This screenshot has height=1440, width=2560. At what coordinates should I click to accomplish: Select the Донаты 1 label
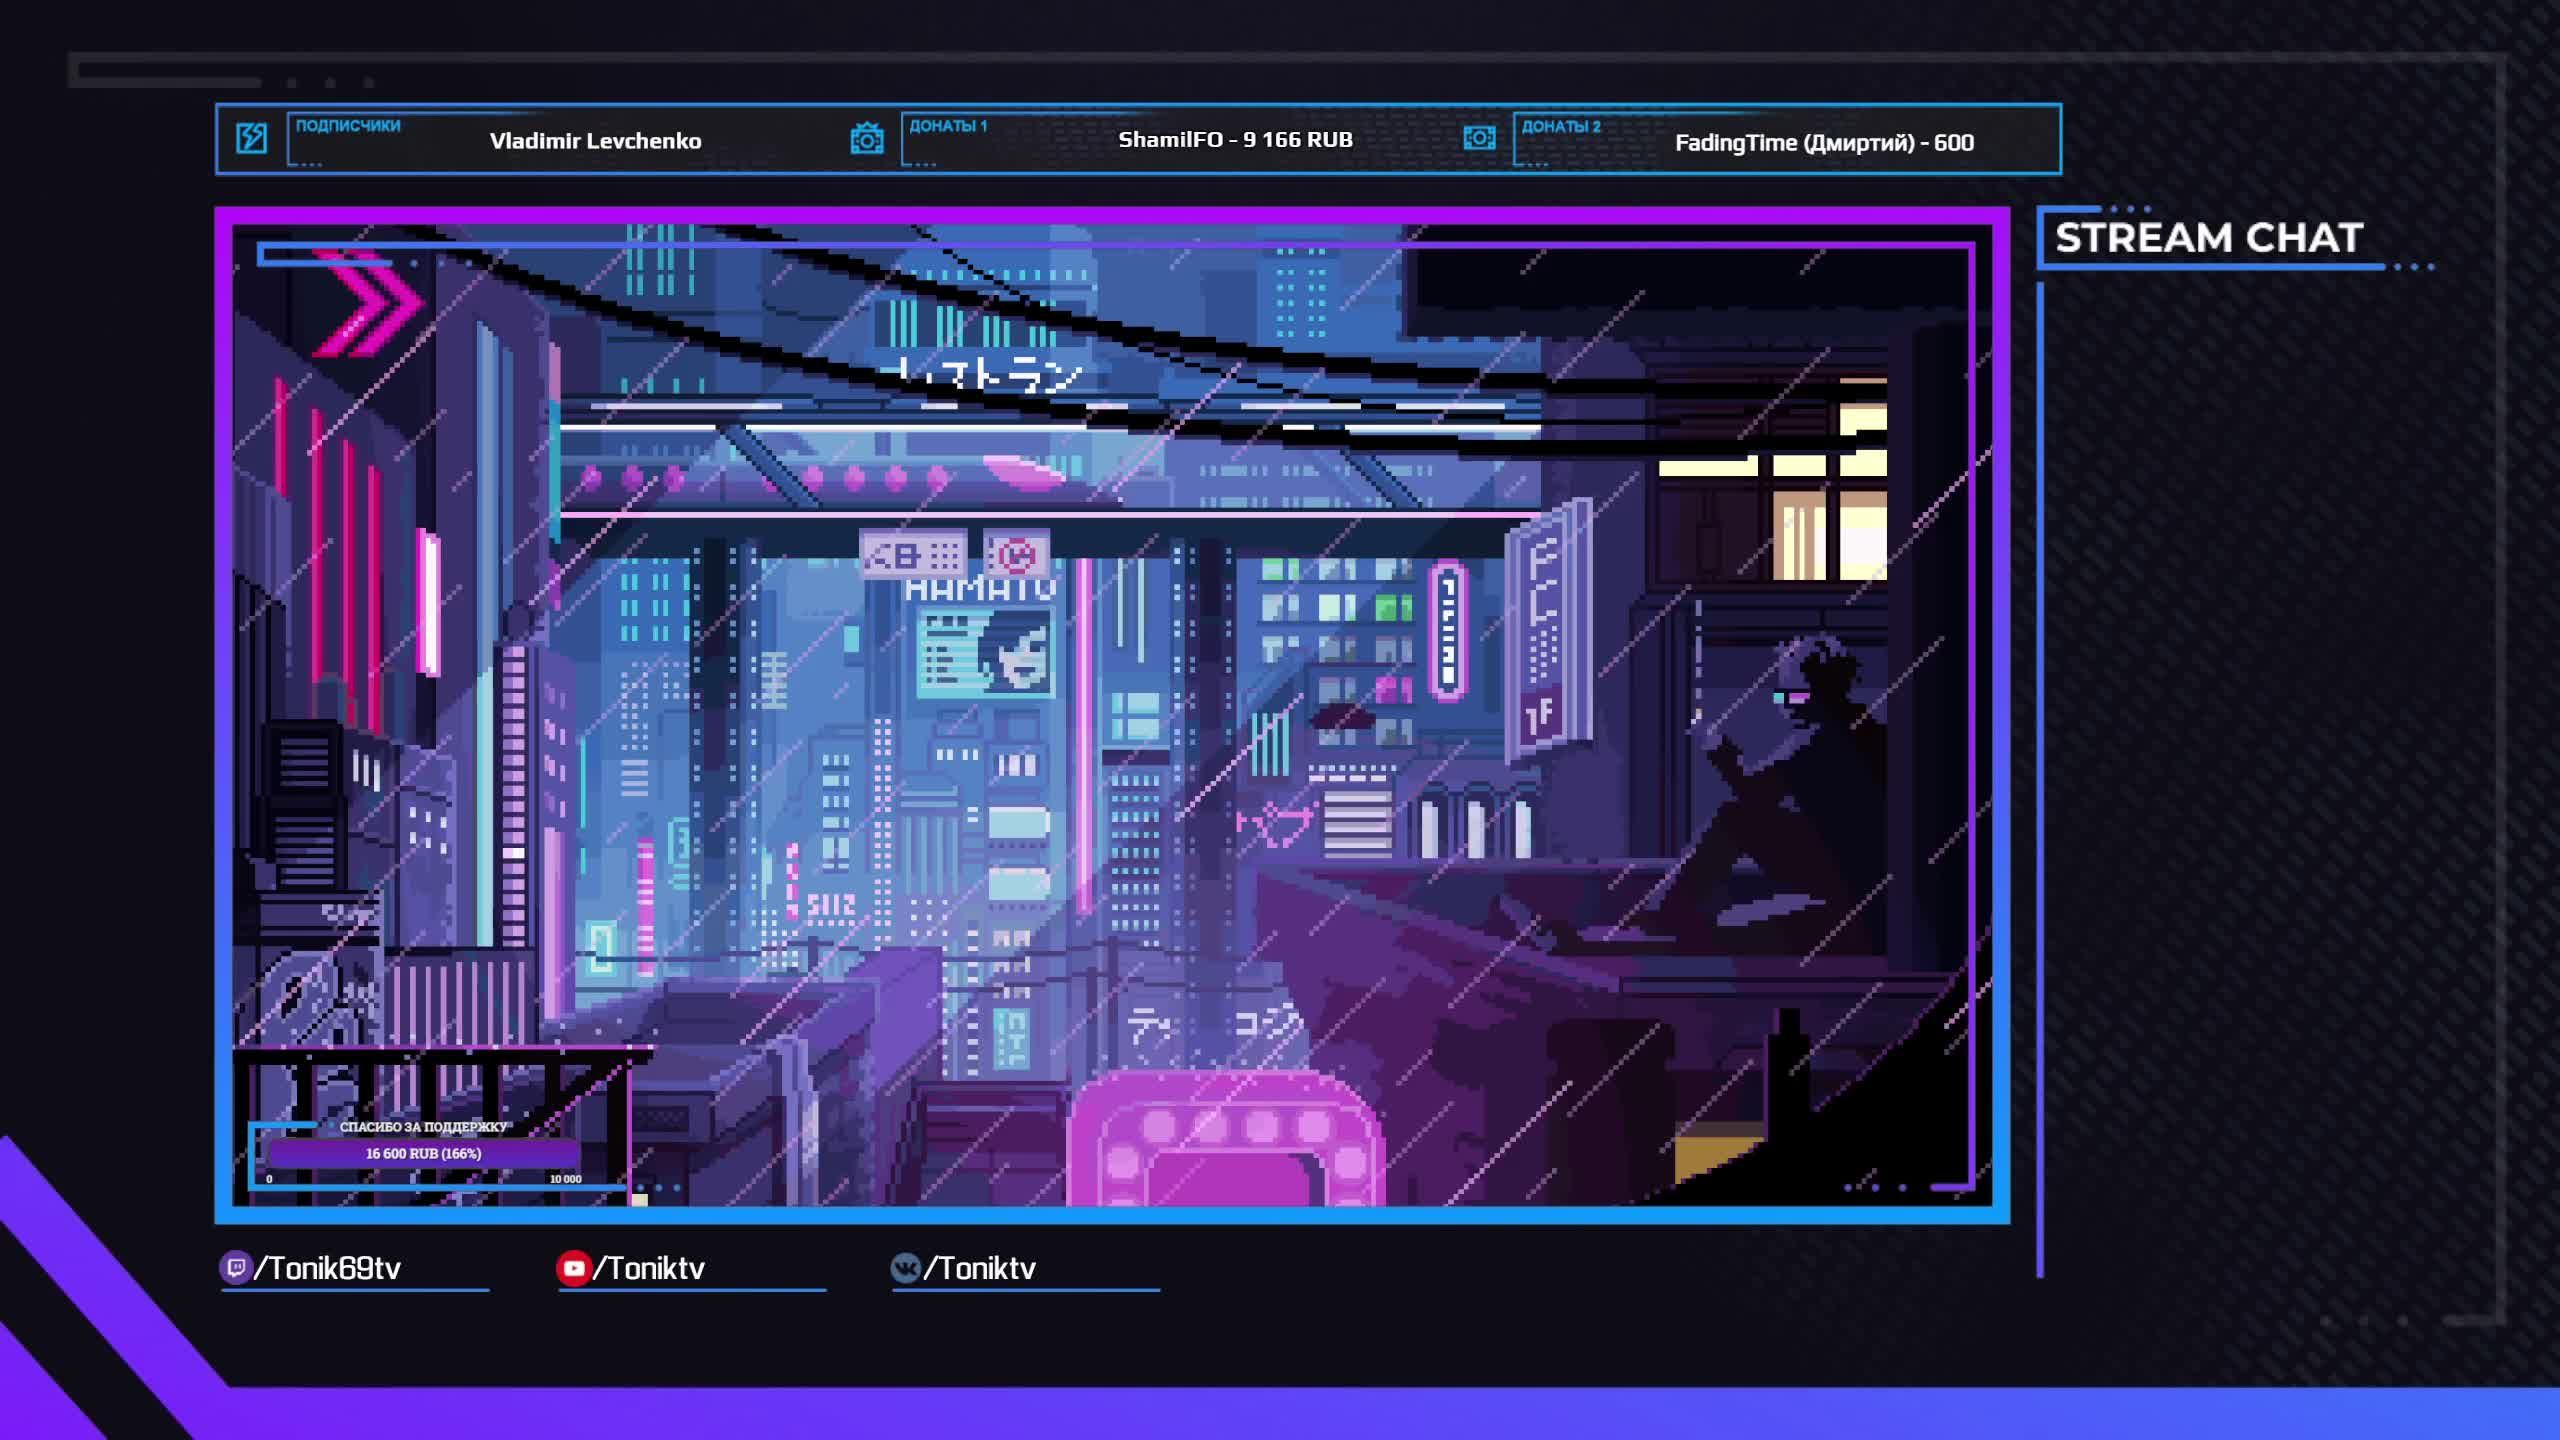point(948,126)
